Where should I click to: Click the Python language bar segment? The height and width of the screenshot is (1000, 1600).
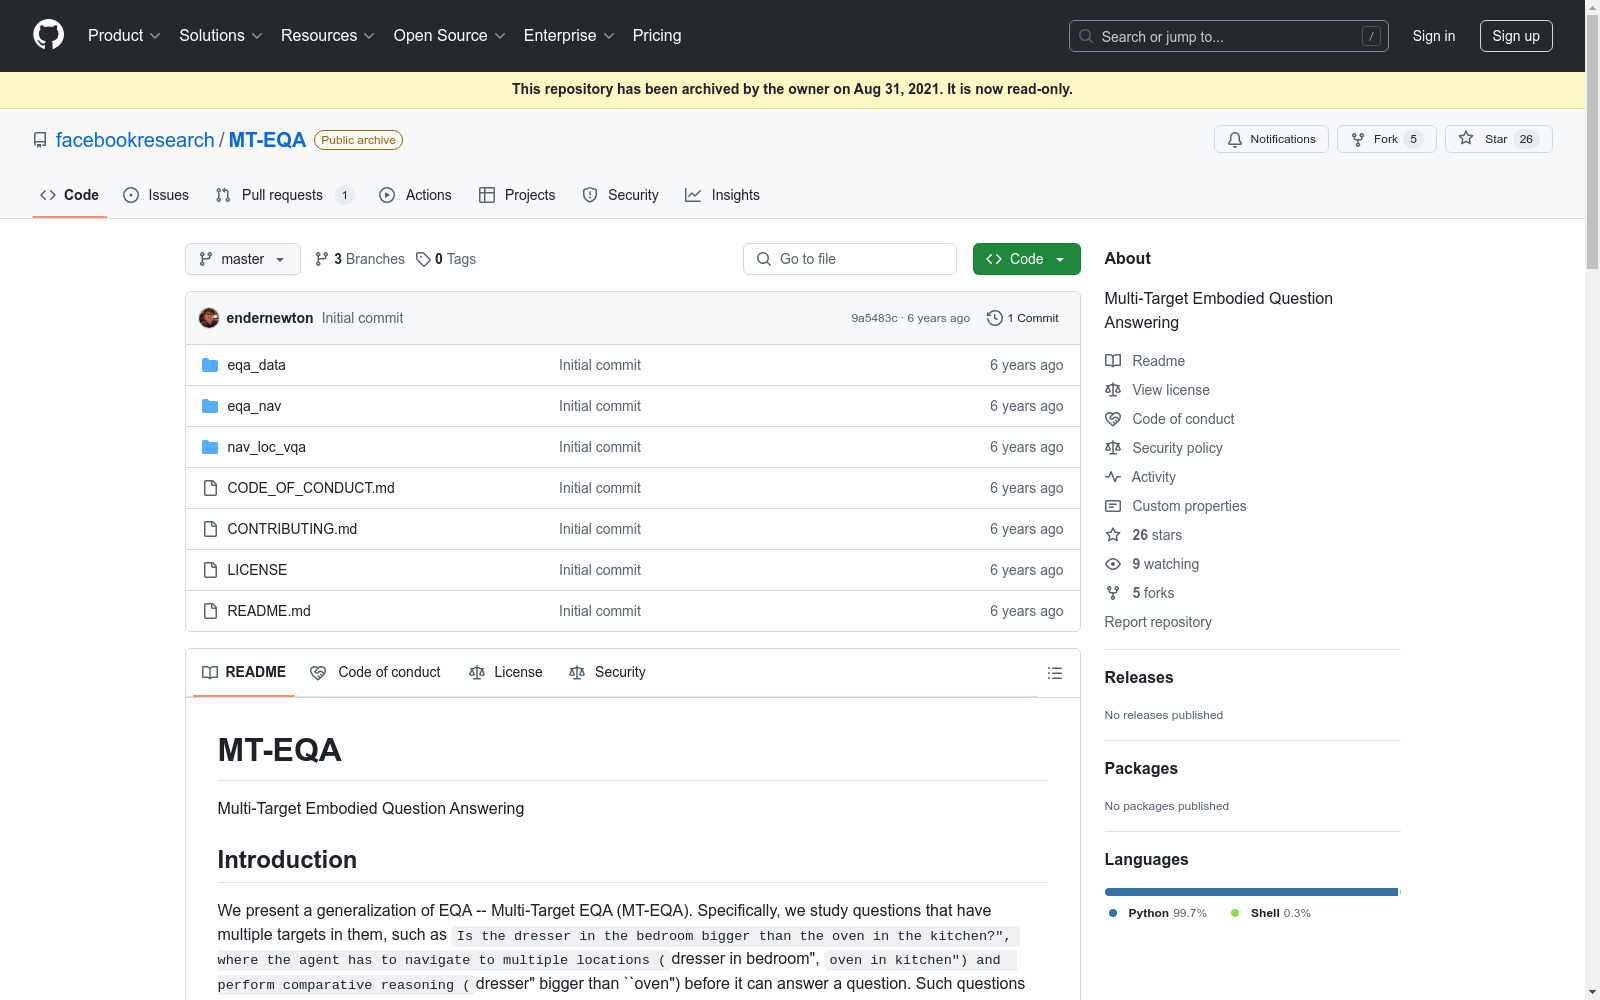pos(1250,892)
